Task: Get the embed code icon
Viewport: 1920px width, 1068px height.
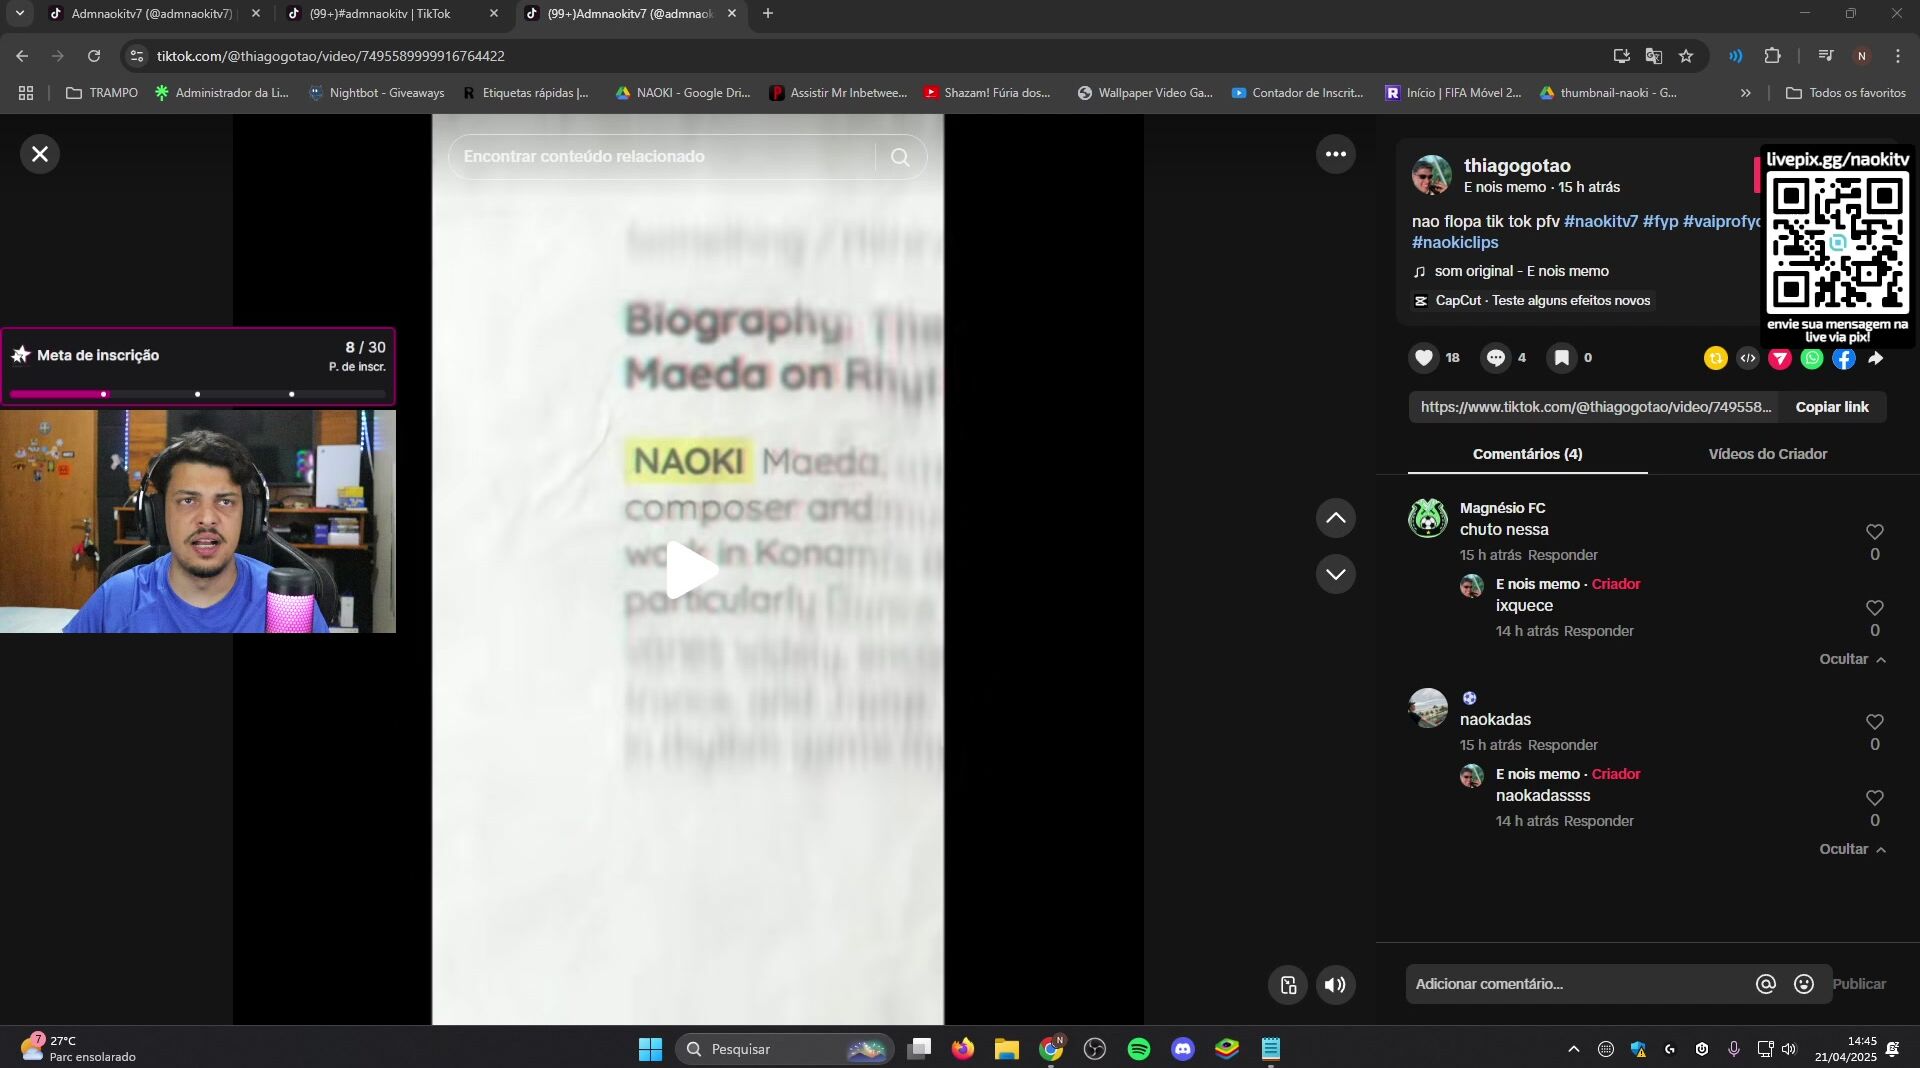Action: 1747,358
